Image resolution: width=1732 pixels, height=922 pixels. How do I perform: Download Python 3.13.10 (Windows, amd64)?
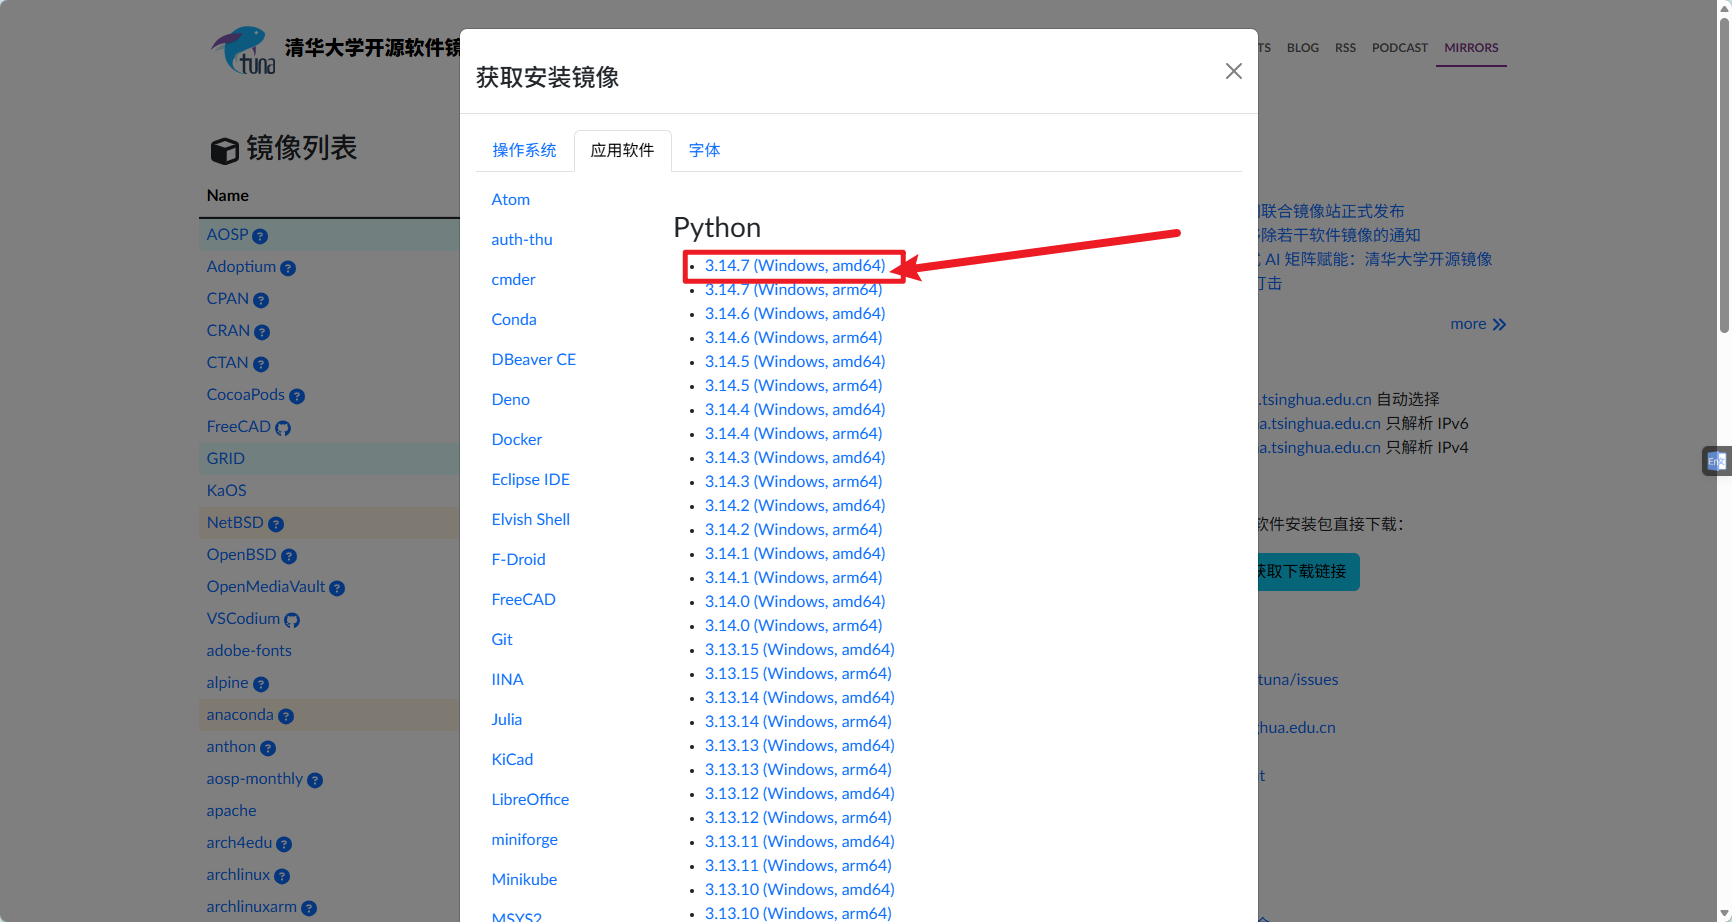click(x=800, y=890)
